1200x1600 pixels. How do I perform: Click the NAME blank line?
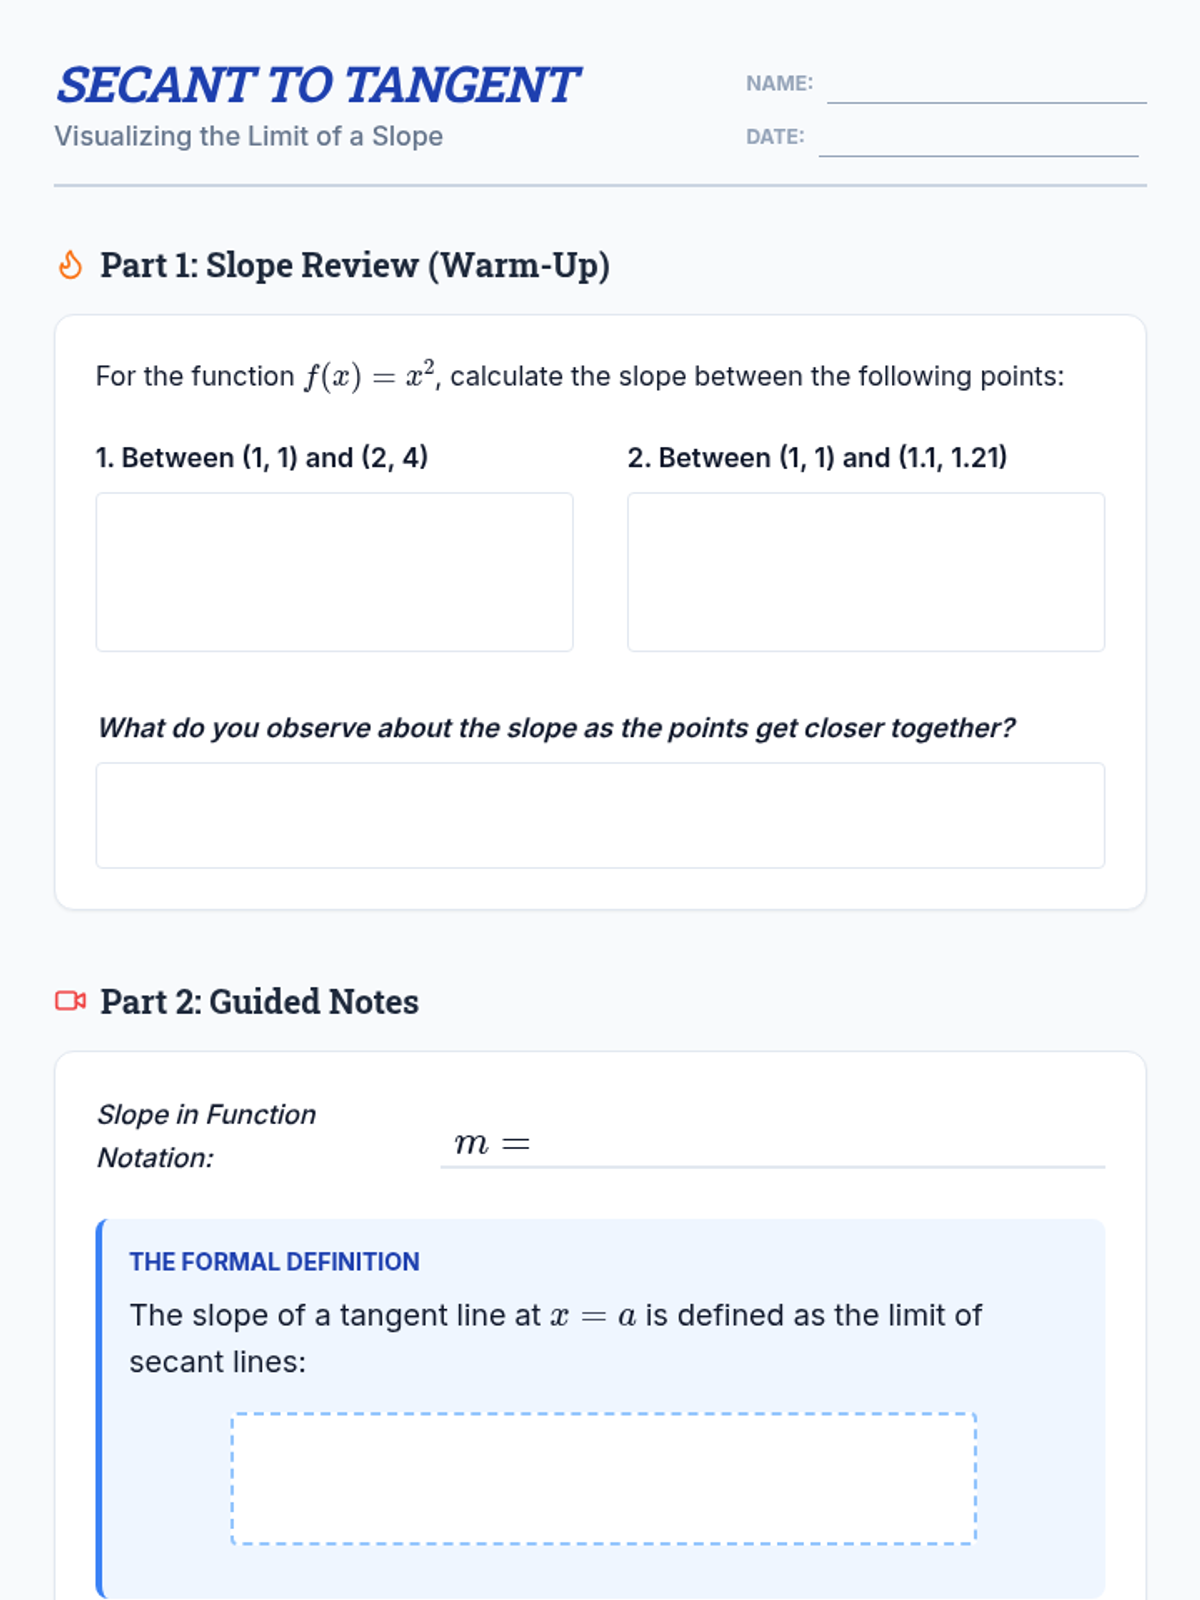pos(986,88)
